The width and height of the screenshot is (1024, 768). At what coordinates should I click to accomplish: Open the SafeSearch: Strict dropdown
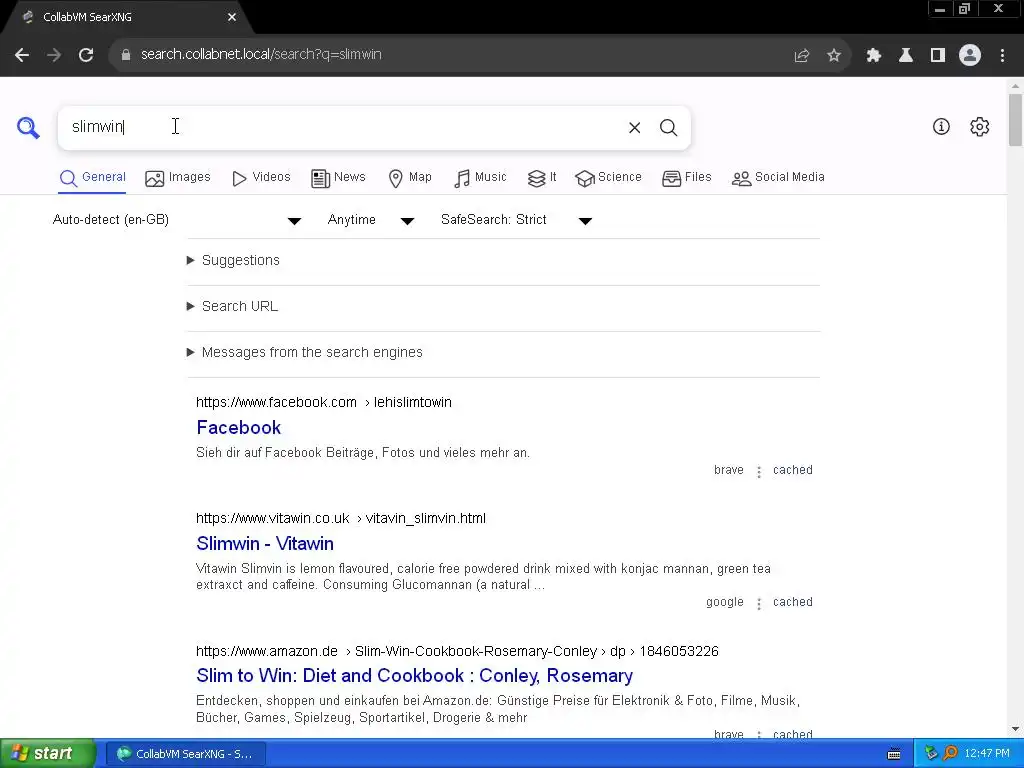517,220
